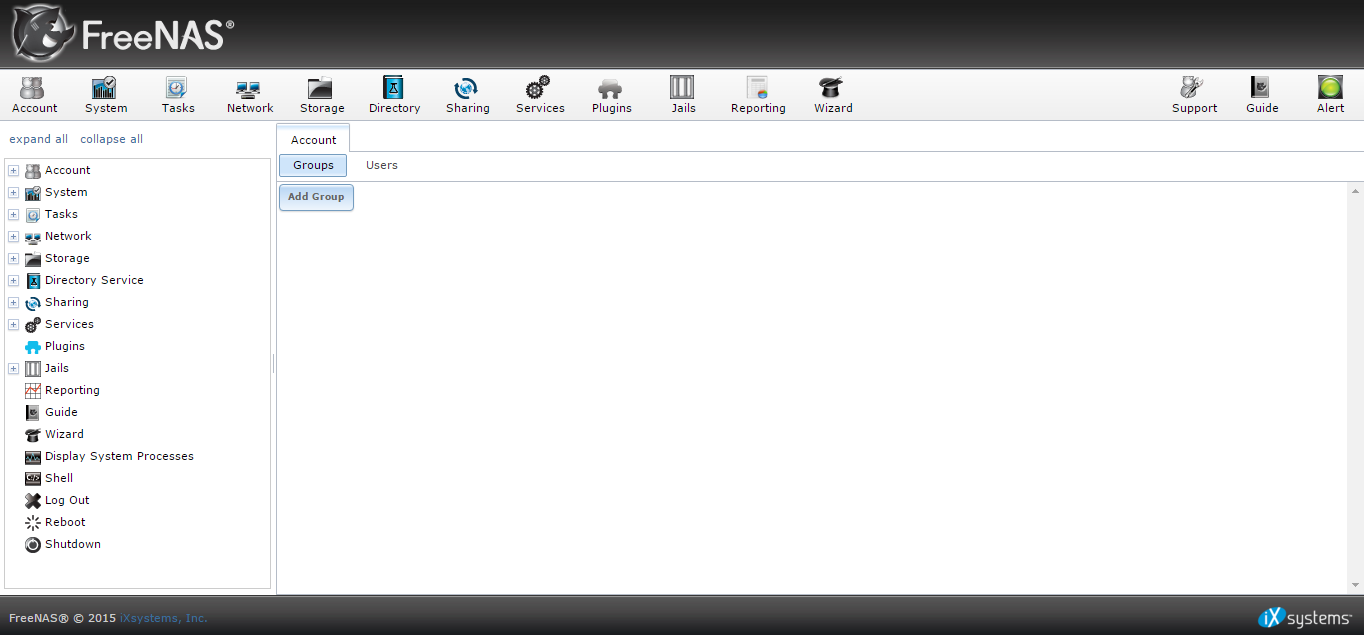Open Account from the top toolbar
The width and height of the screenshot is (1364, 635).
point(35,96)
